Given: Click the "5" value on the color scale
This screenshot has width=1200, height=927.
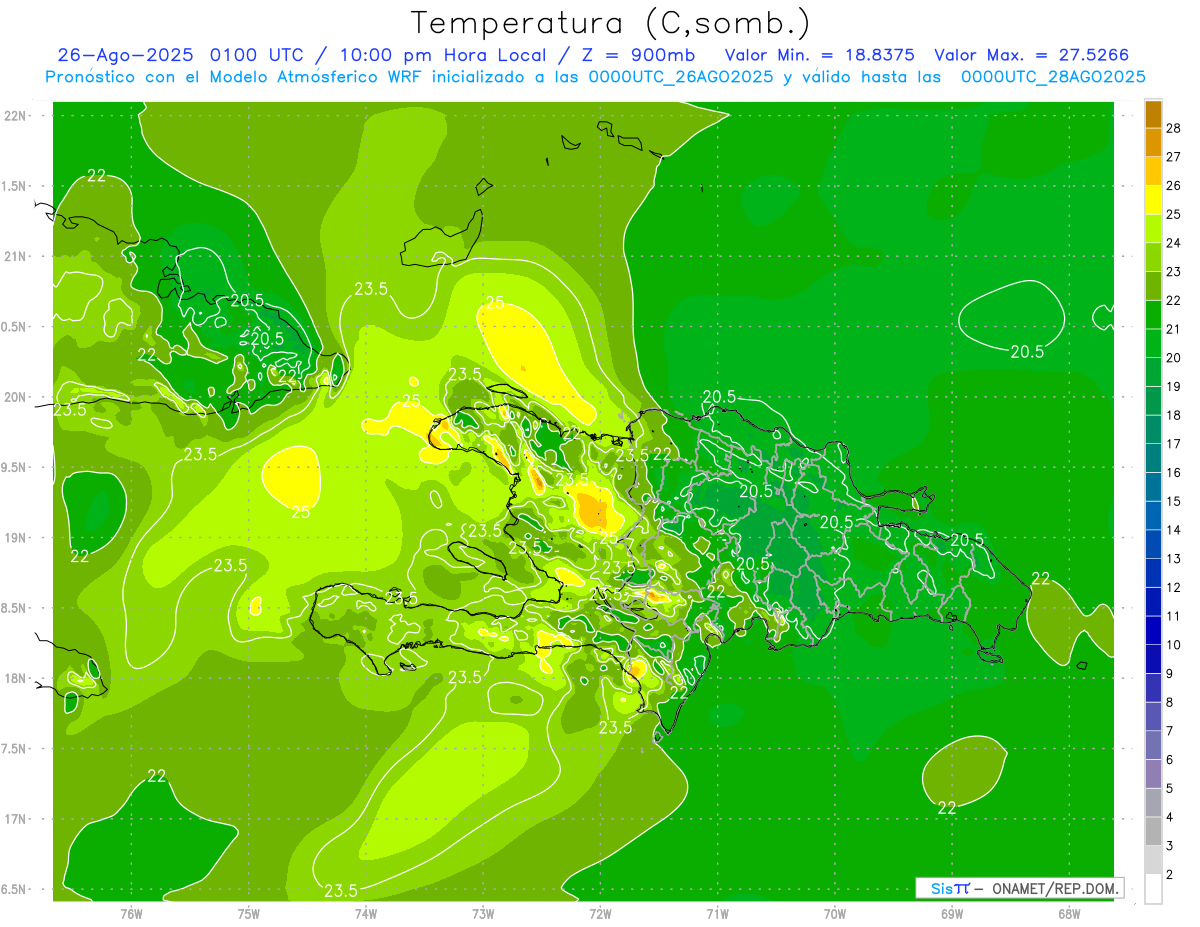Looking at the screenshot, I should point(1170,788).
